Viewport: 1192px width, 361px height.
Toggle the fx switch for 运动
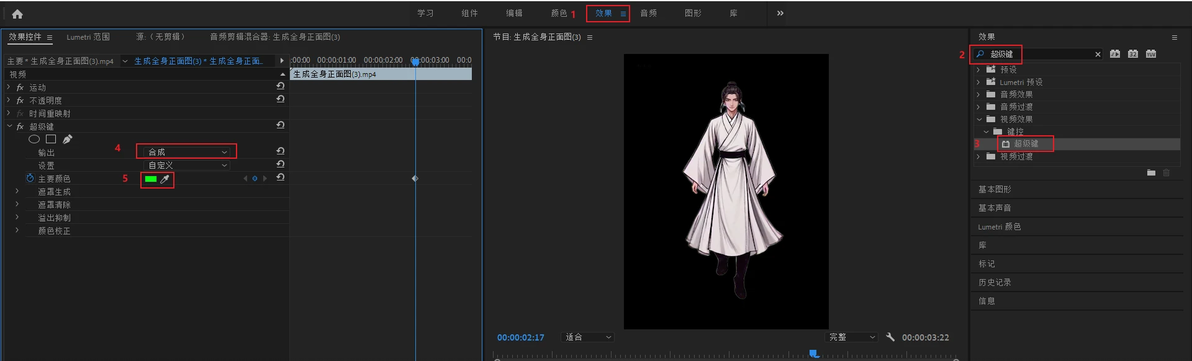point(21,87)
